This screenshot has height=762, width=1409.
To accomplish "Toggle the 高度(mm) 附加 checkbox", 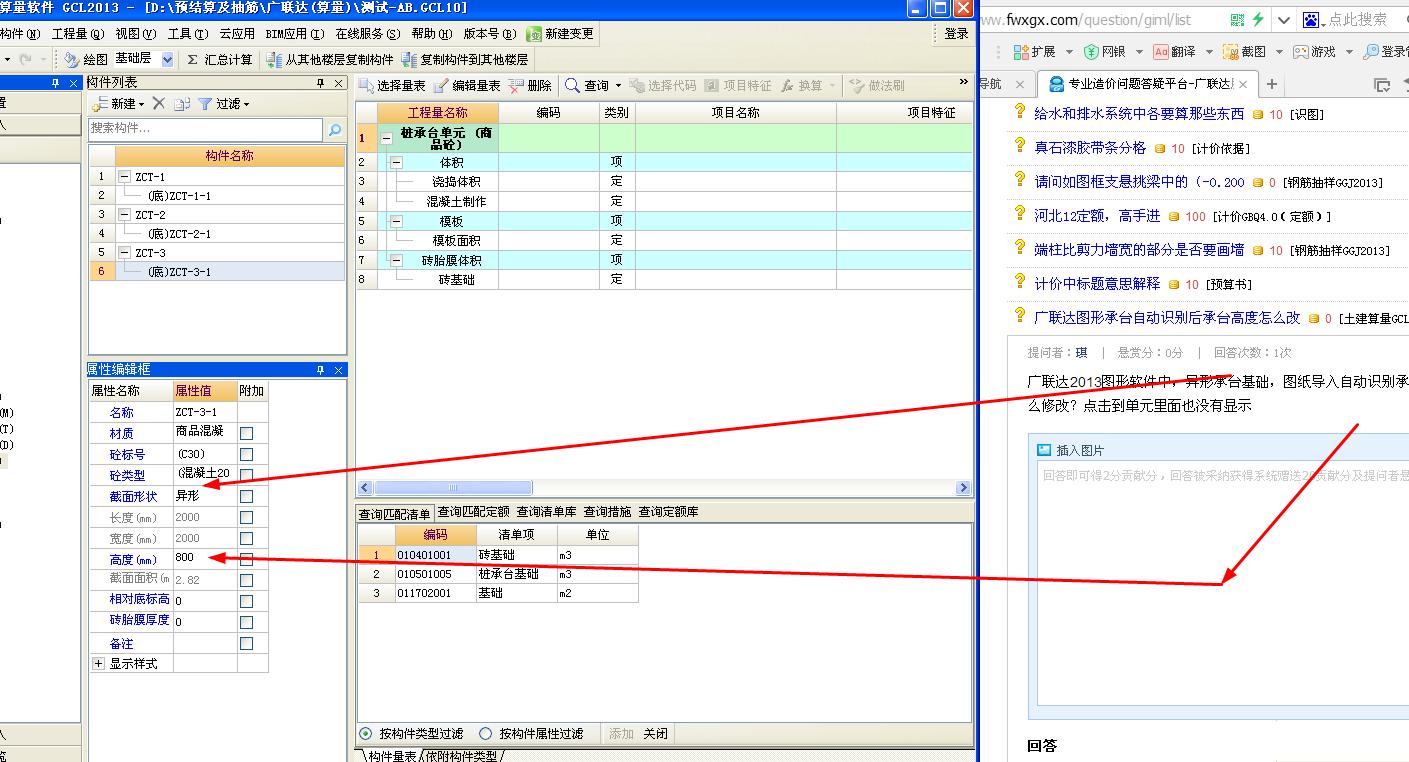I will pos(247,559).
